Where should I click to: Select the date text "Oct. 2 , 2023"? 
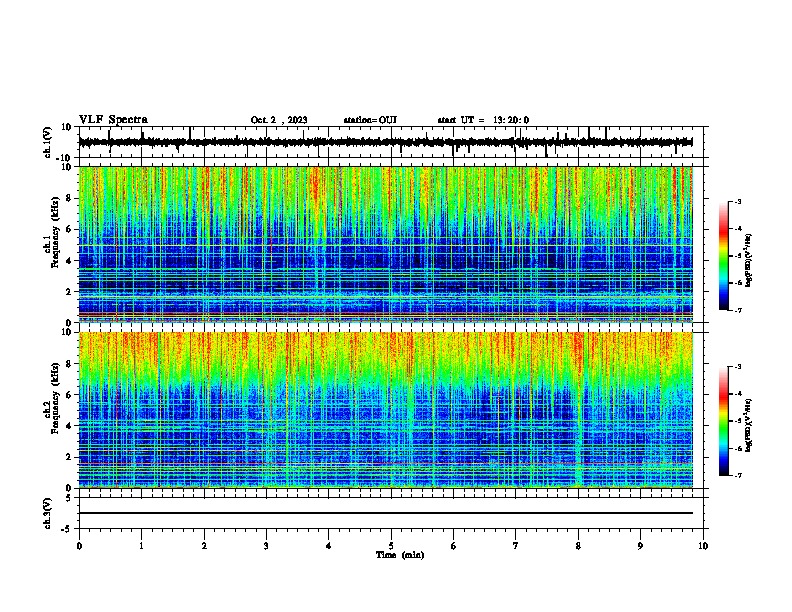click(279, 120)
